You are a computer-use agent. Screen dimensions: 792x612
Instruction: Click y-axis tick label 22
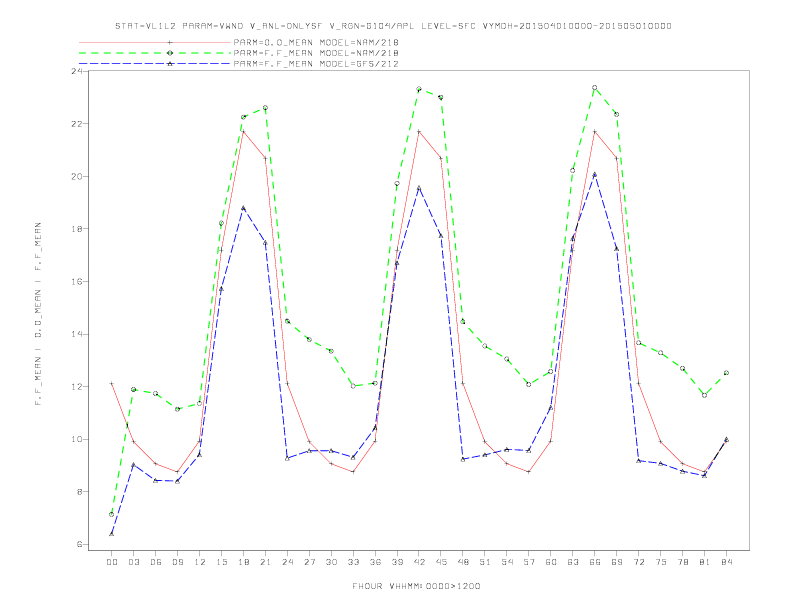pyautogui.click(x=77, y=124)
